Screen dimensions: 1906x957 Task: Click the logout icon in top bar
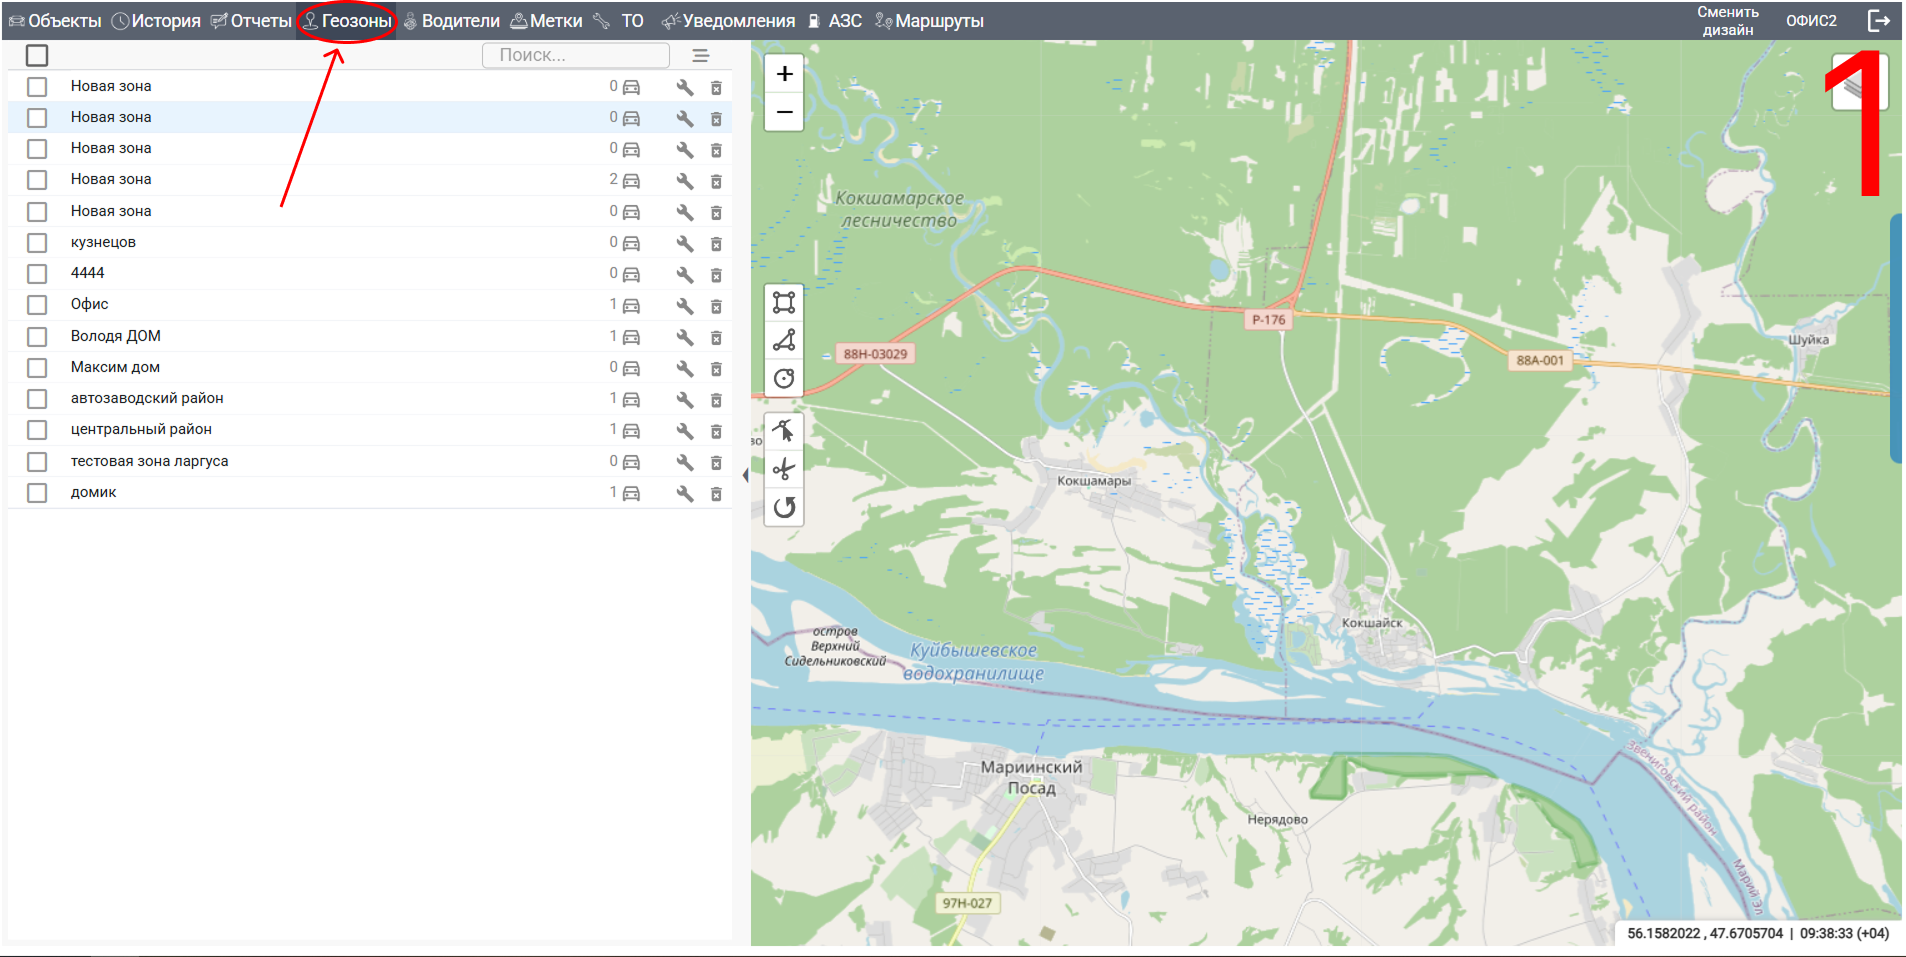click(x=1878, y=21)
